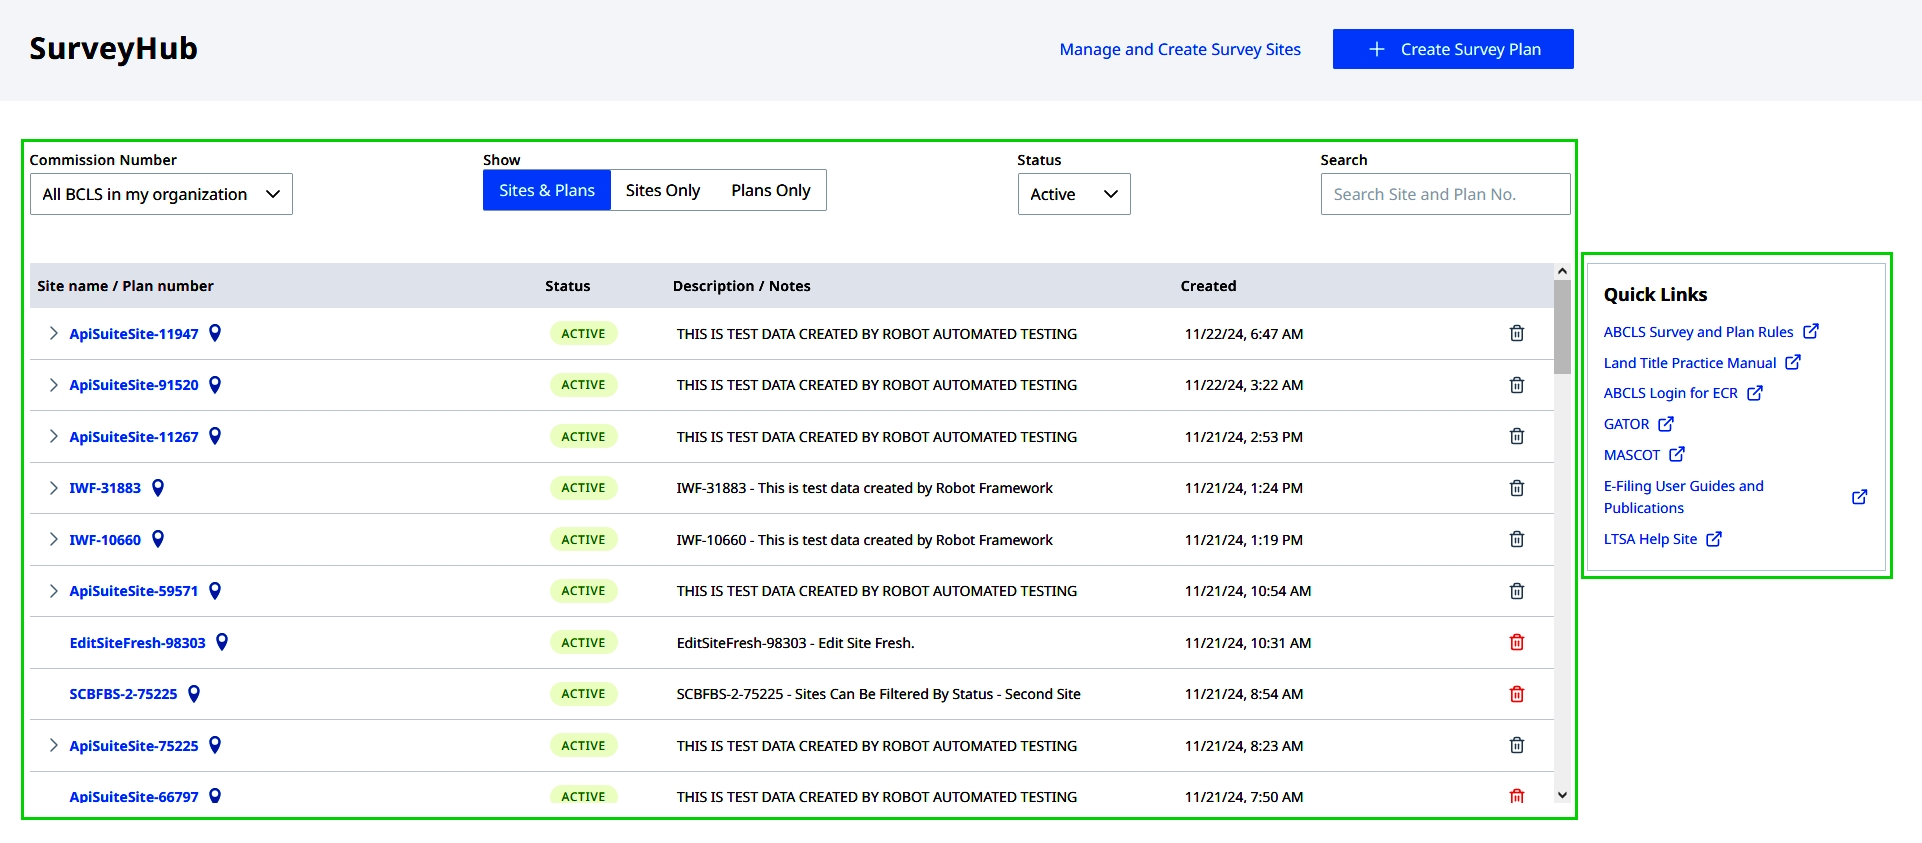Click map pin icon beside ApiSuiteSite-11947
Image resolution: width=1922 pixels, height=843 pixels.
point(215,333)
